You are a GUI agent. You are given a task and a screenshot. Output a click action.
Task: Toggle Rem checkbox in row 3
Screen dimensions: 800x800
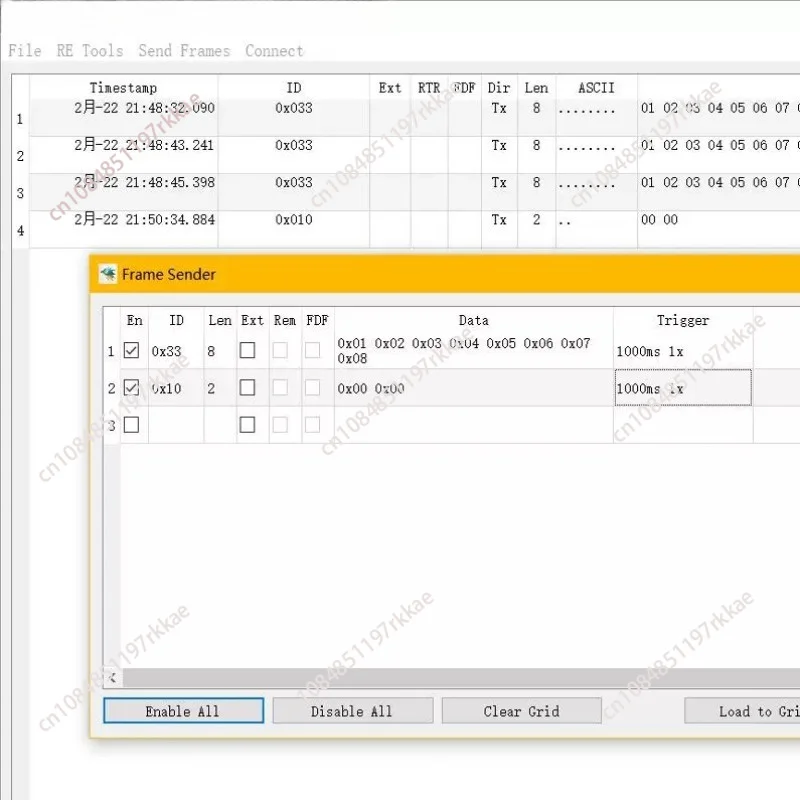click(280, 424)
